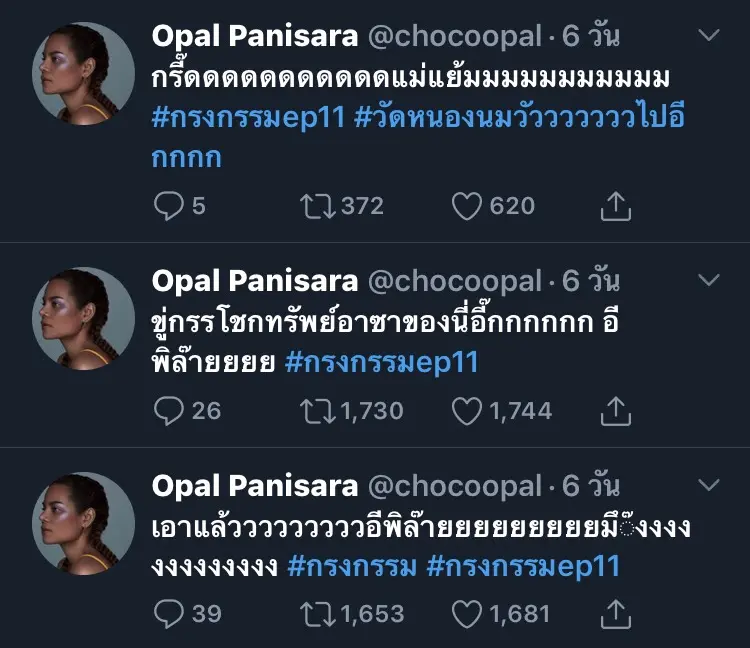
Task: Share the first tweet
Action: click(x=616, y=206)
